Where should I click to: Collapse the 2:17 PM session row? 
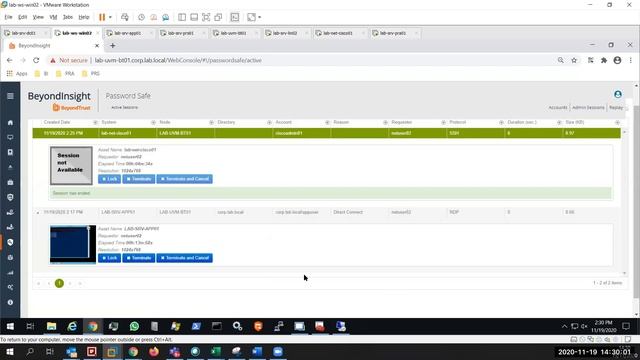tap(38, 213)
